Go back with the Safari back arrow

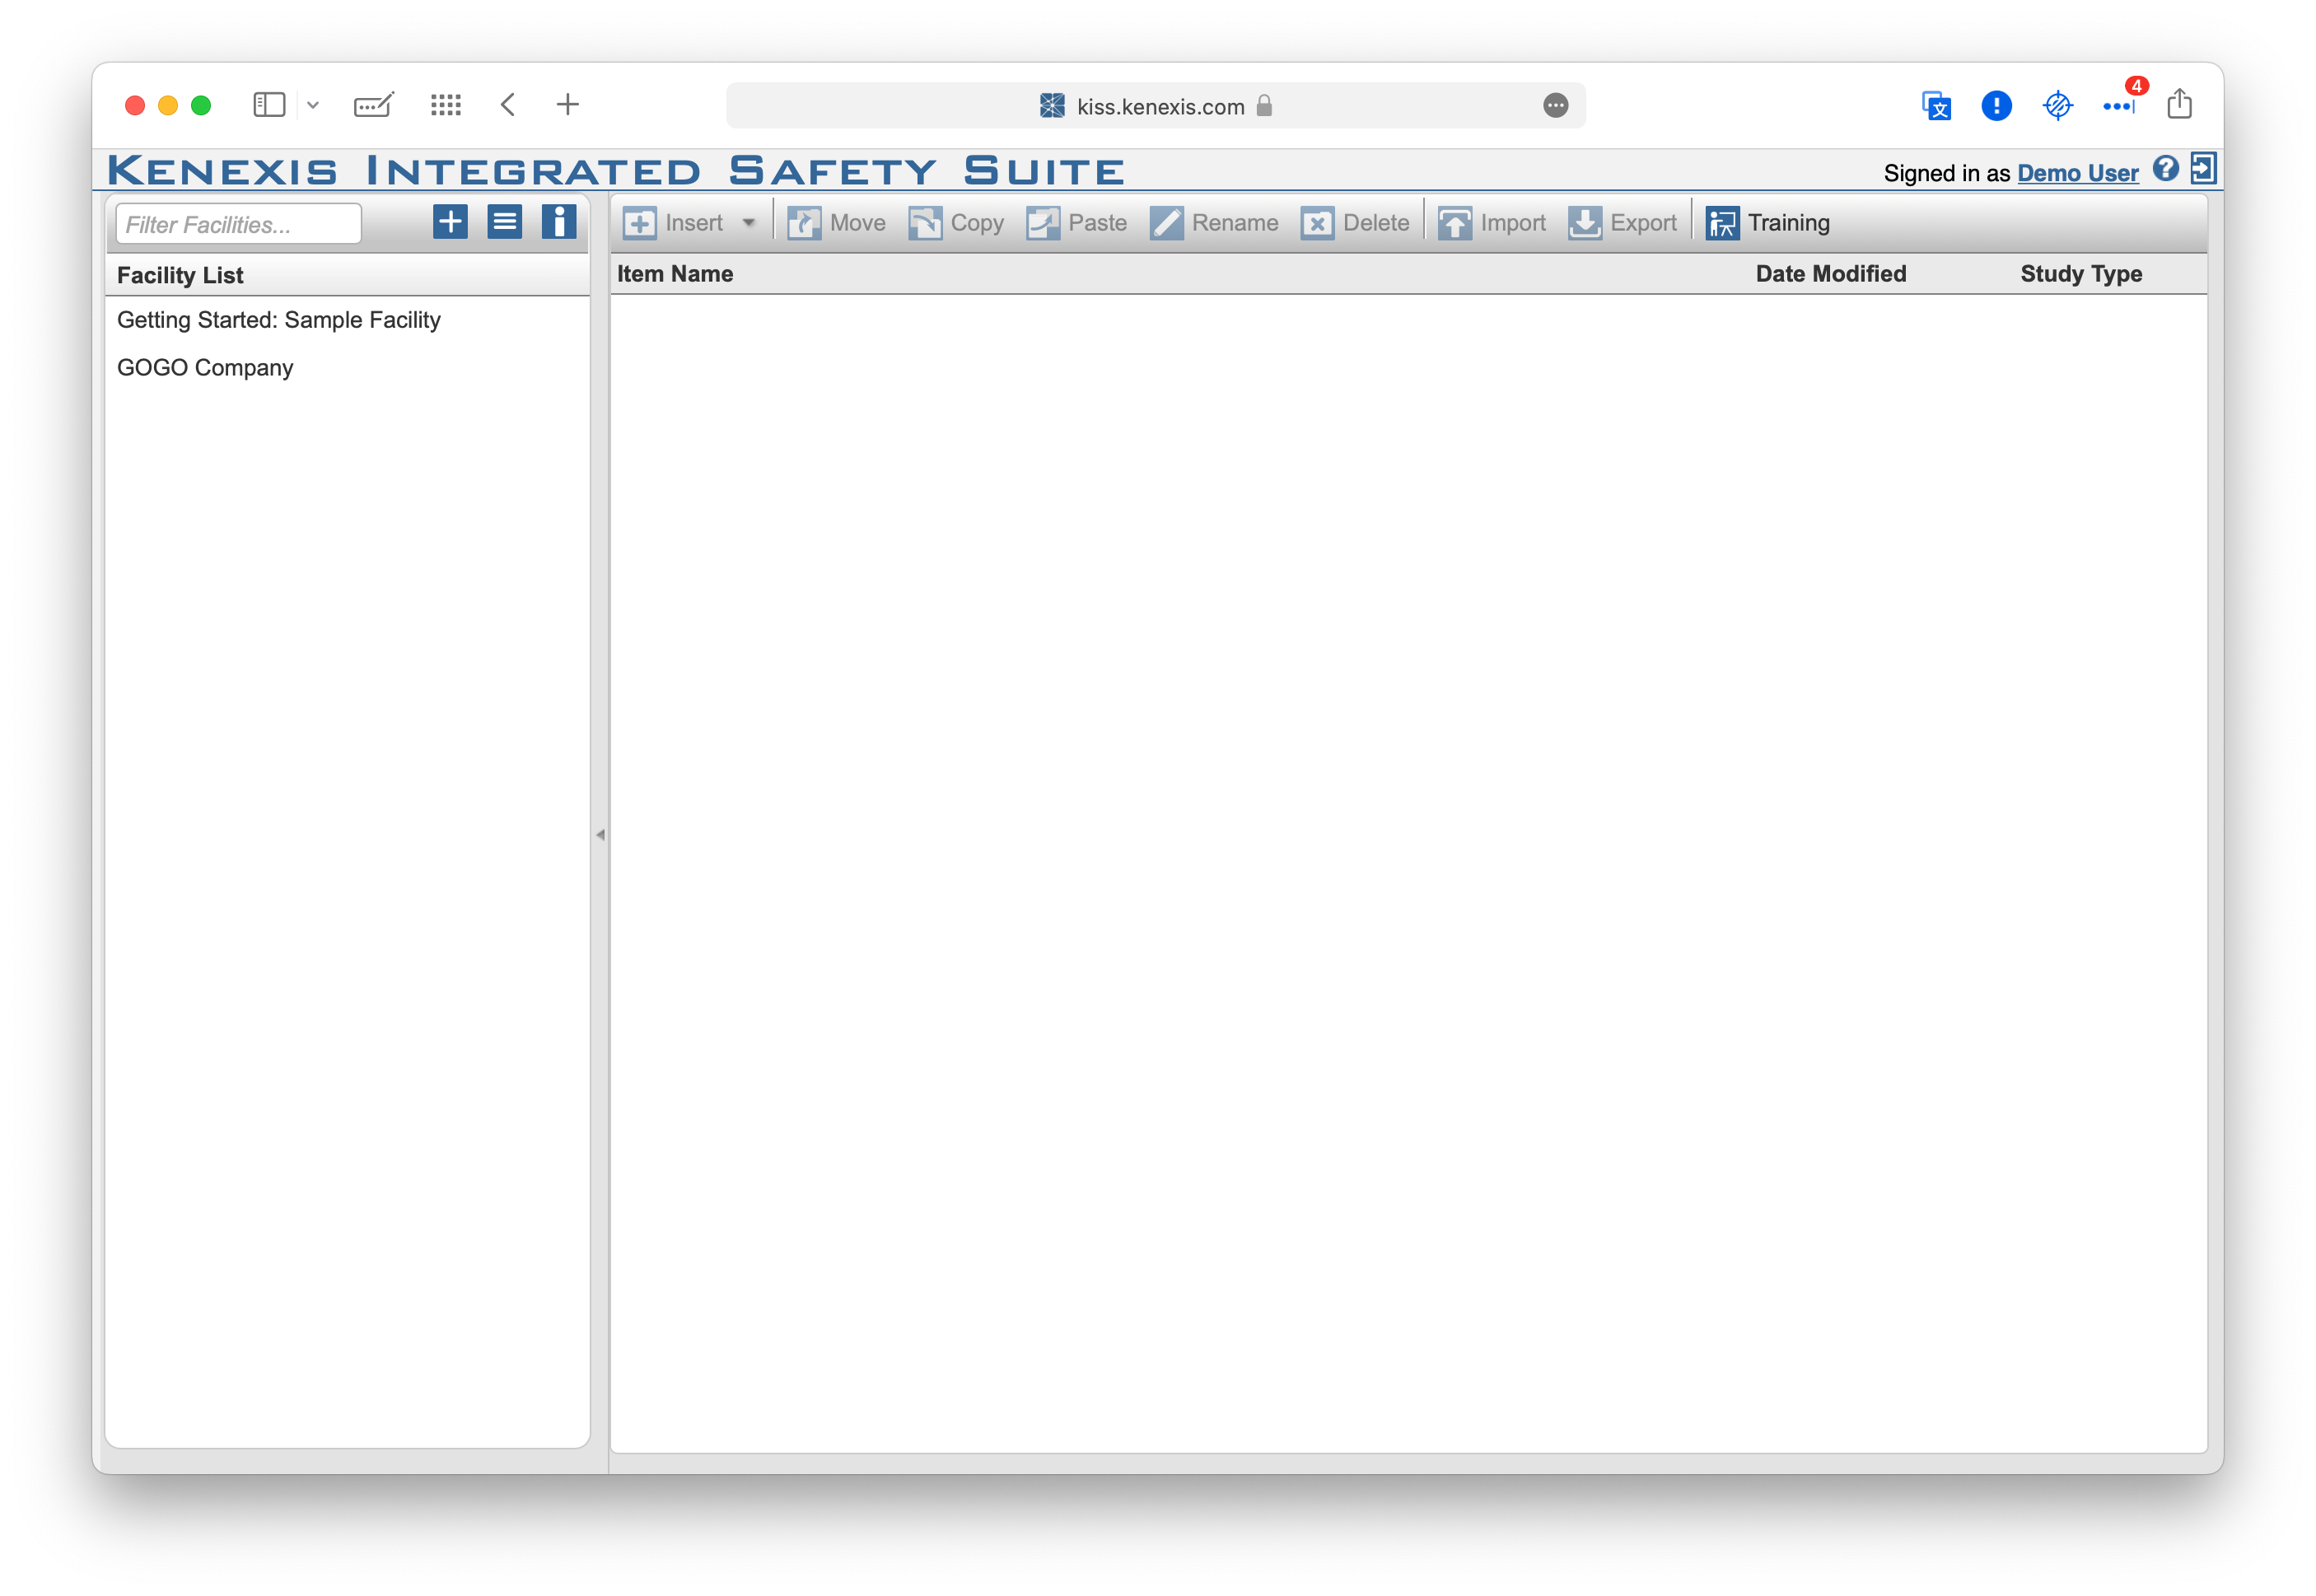[508, 105]
